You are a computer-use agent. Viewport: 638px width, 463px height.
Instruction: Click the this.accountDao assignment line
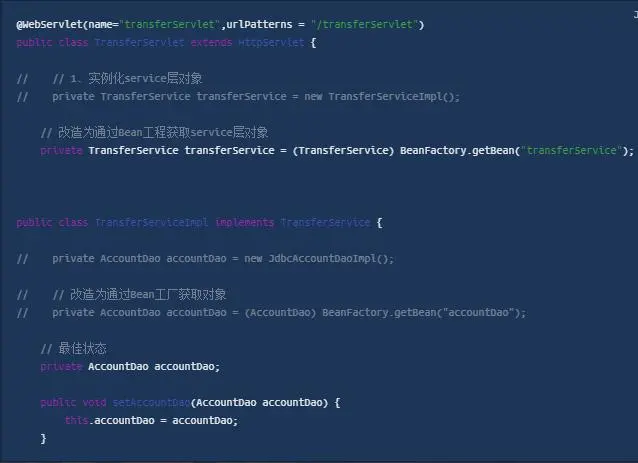151,420
